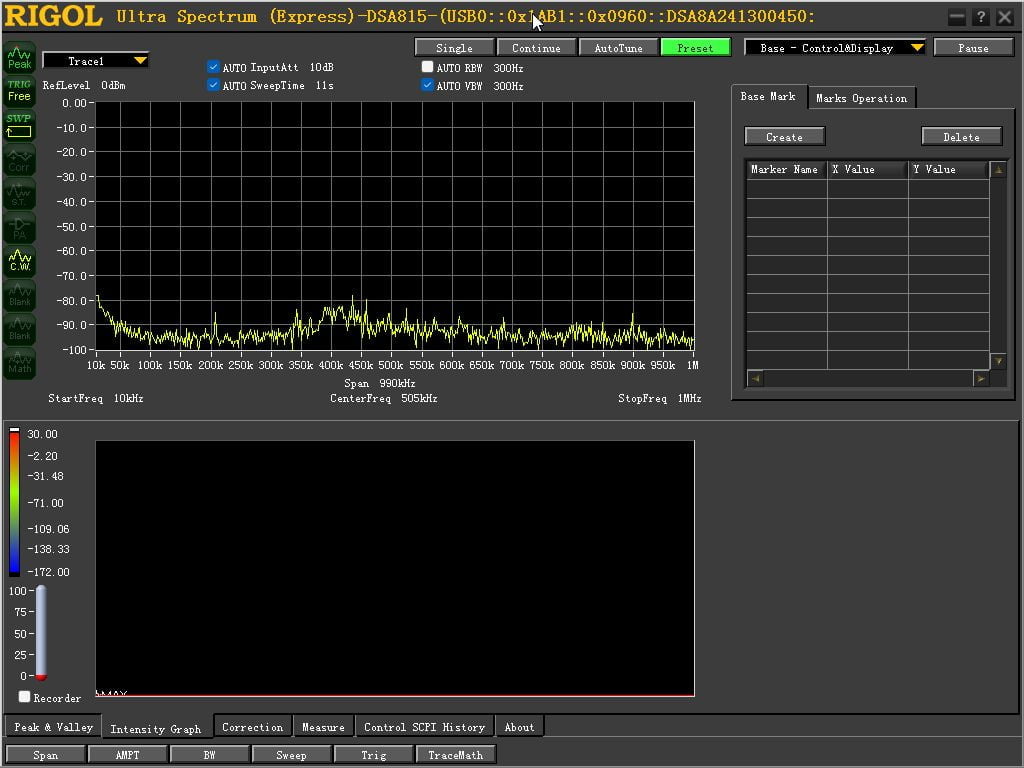Click the X Value column header
The image size is (1024, 768).
point(867,170)
